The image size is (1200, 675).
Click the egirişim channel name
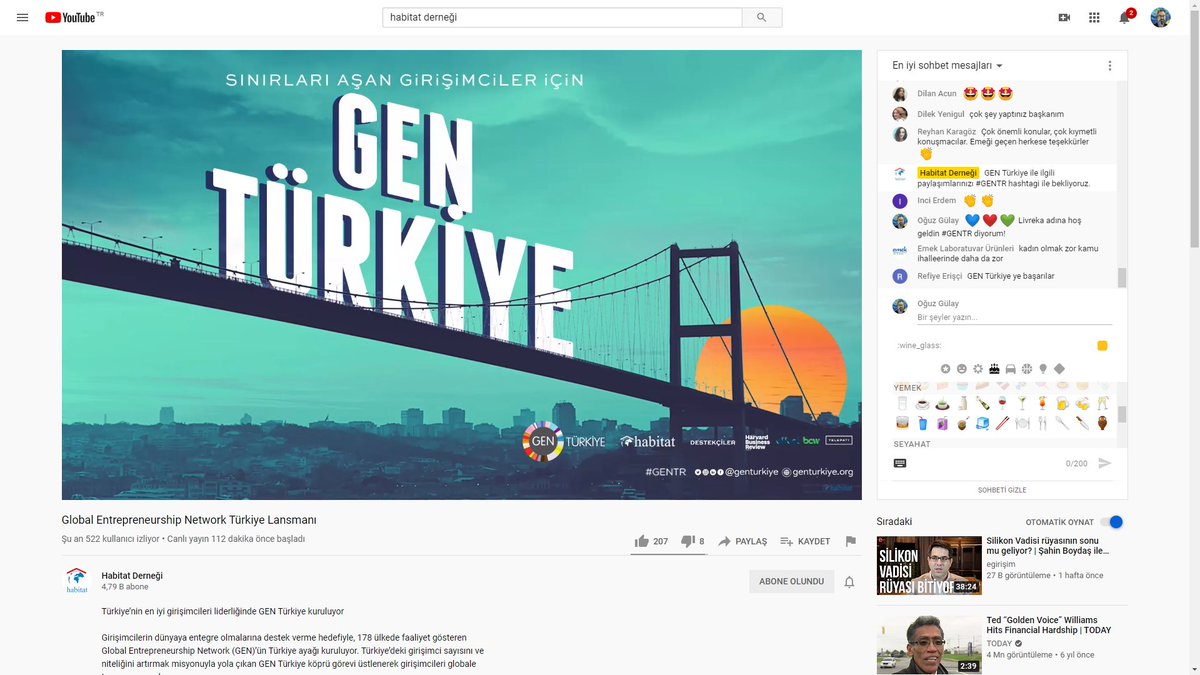1001,564
